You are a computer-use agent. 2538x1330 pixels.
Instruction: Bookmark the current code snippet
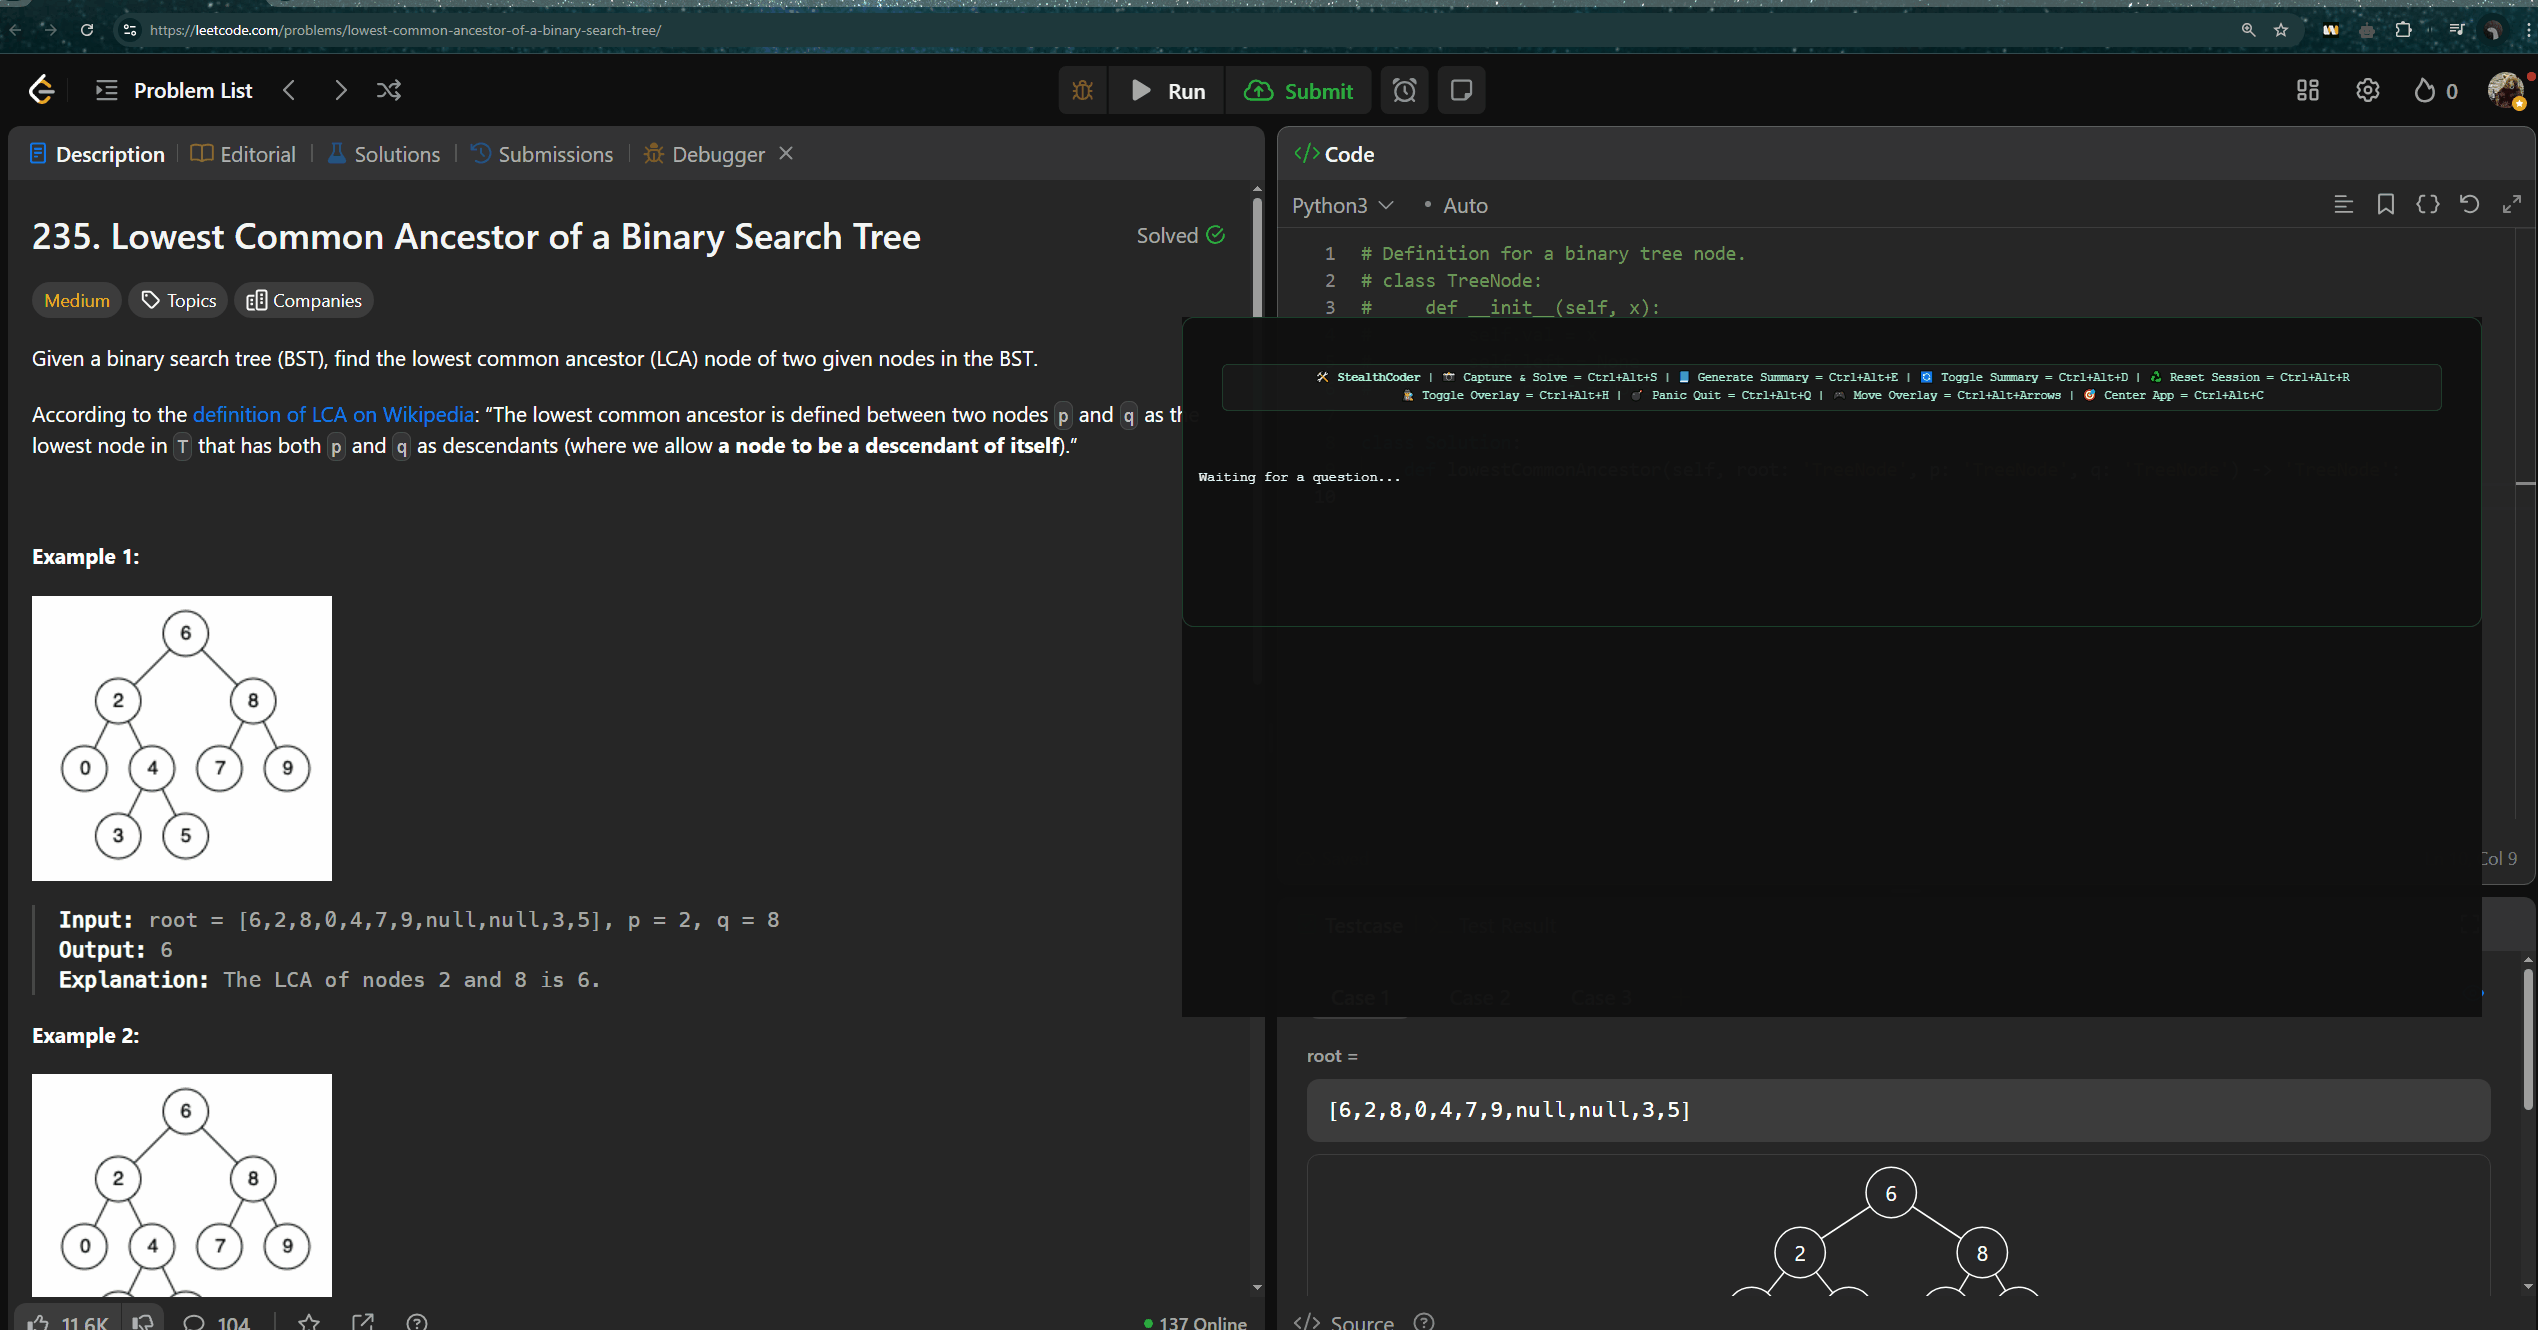2385,205
